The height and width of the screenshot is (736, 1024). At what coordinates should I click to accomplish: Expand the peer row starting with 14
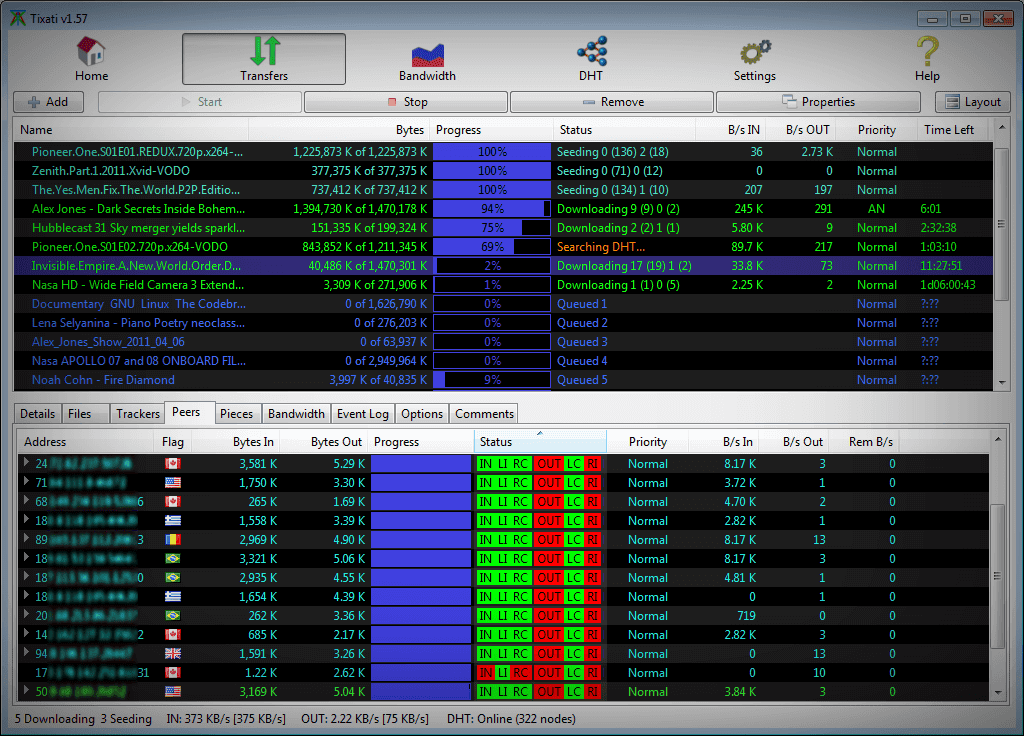26,633
